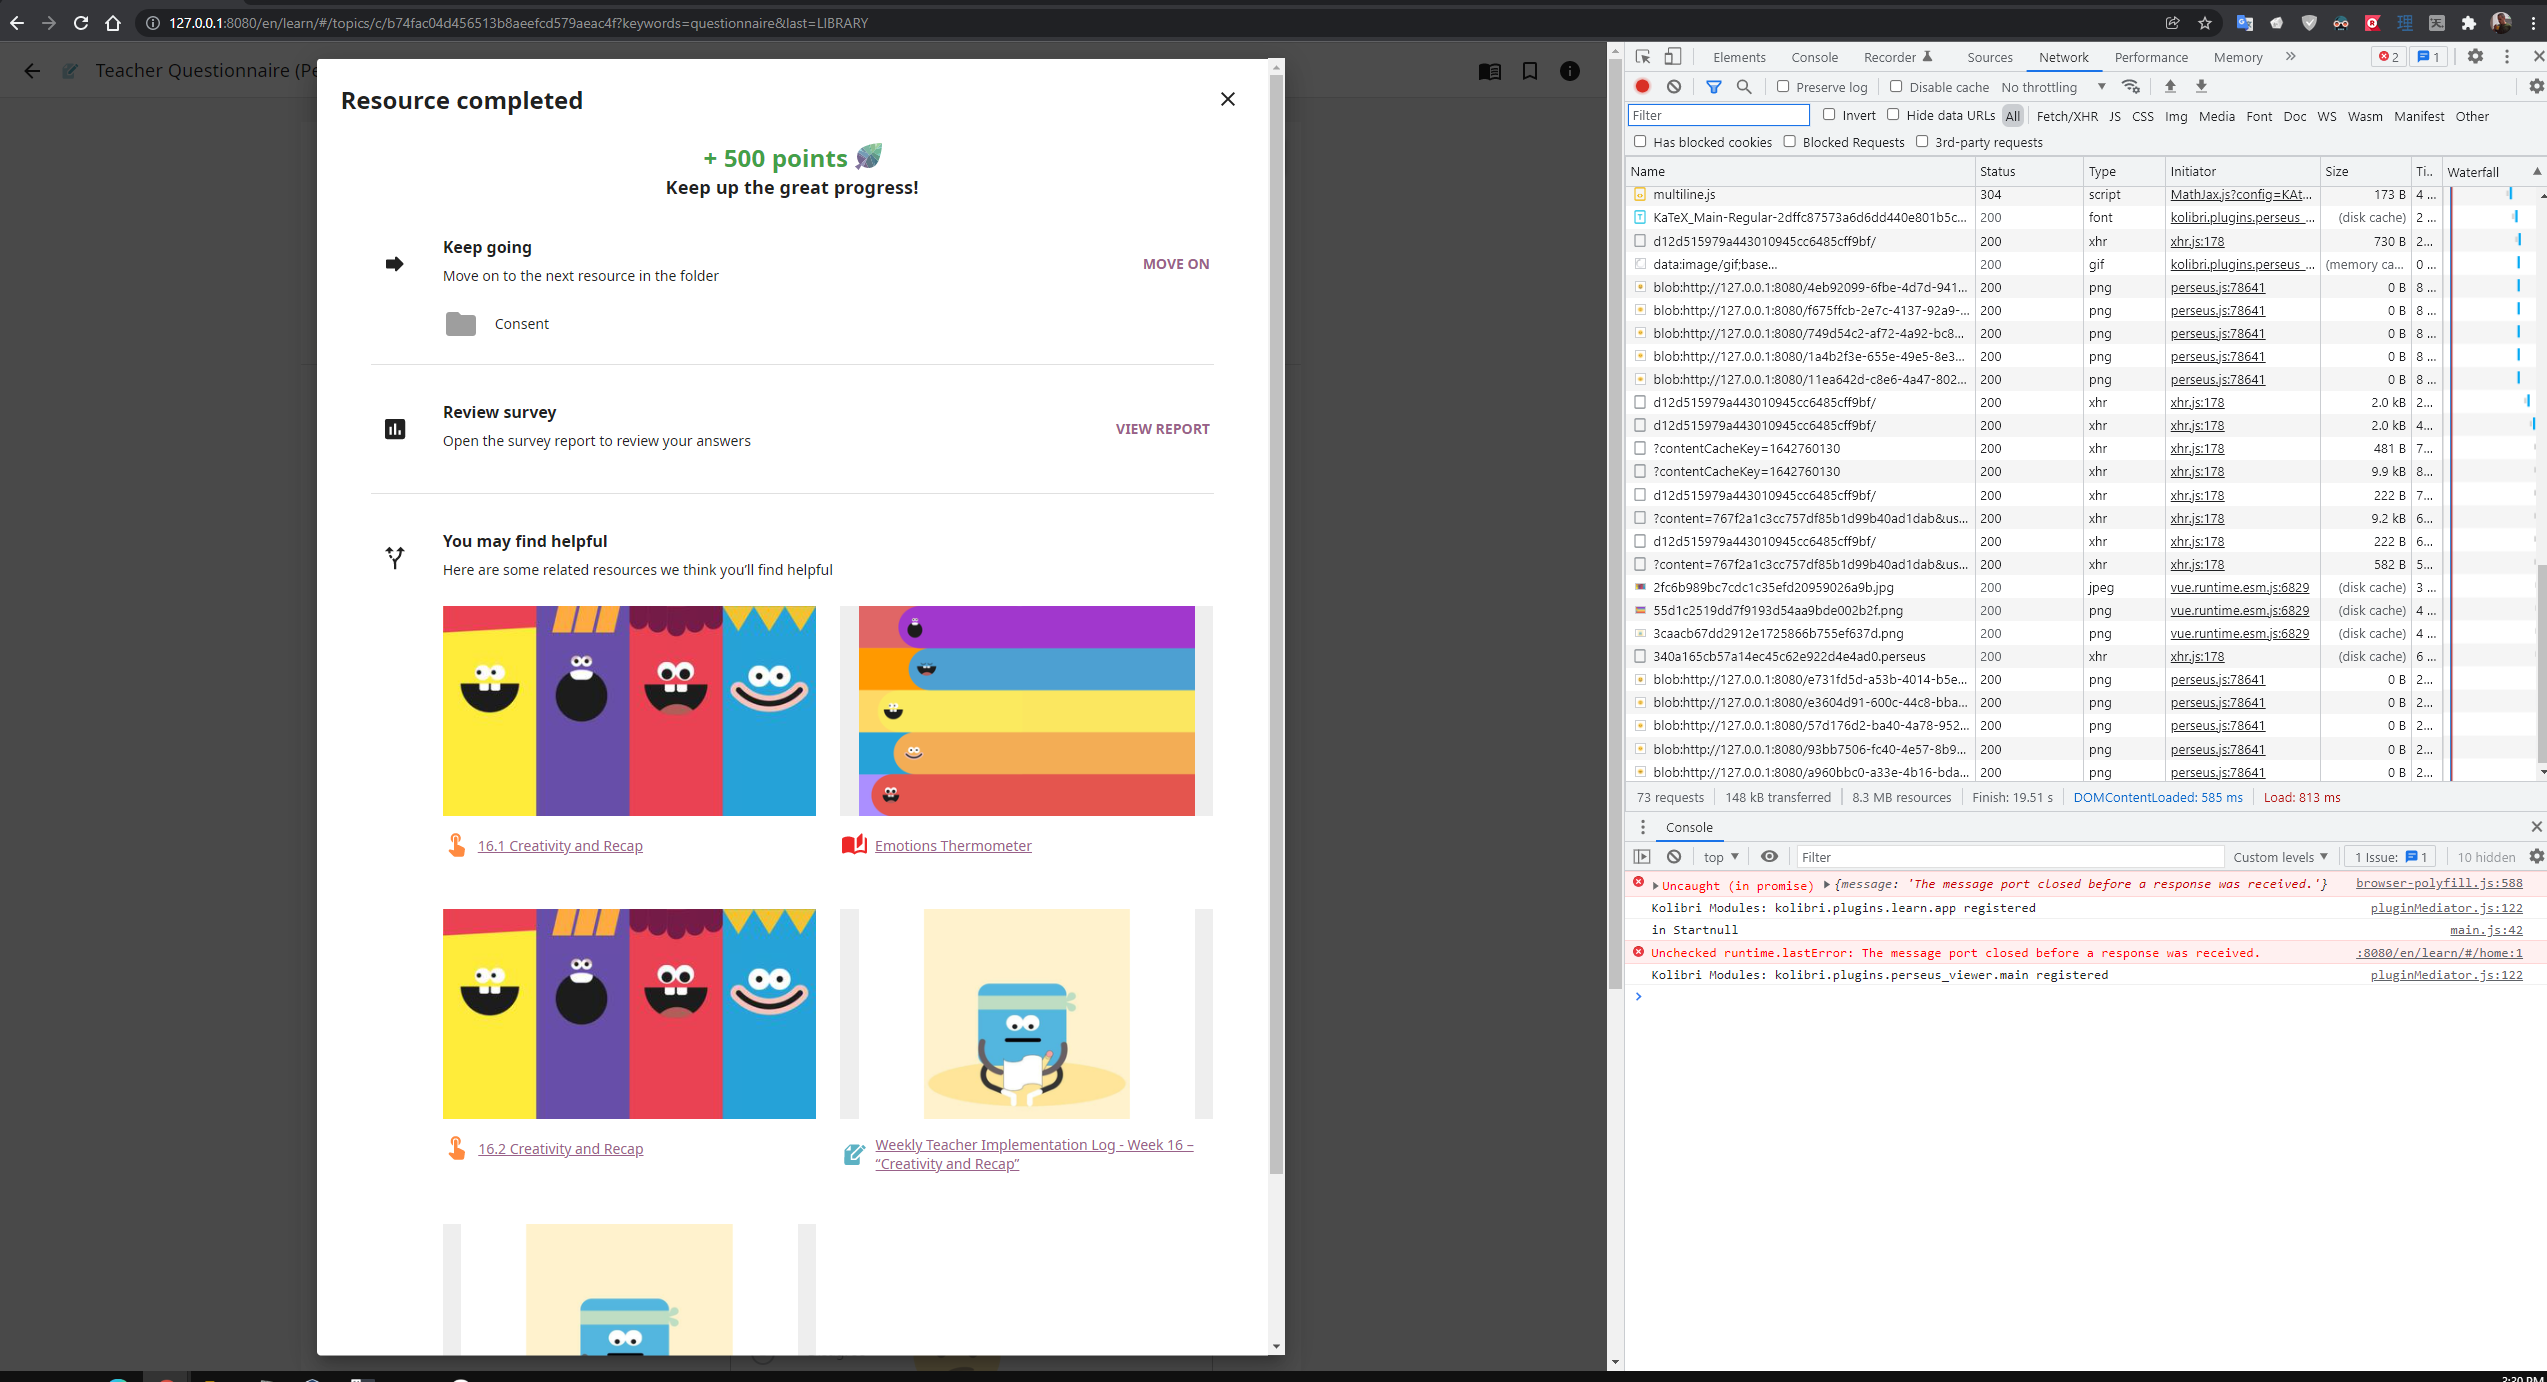Export the network log as HAR
The height and width of the screenshot is (1382, 2547).
2201,87
